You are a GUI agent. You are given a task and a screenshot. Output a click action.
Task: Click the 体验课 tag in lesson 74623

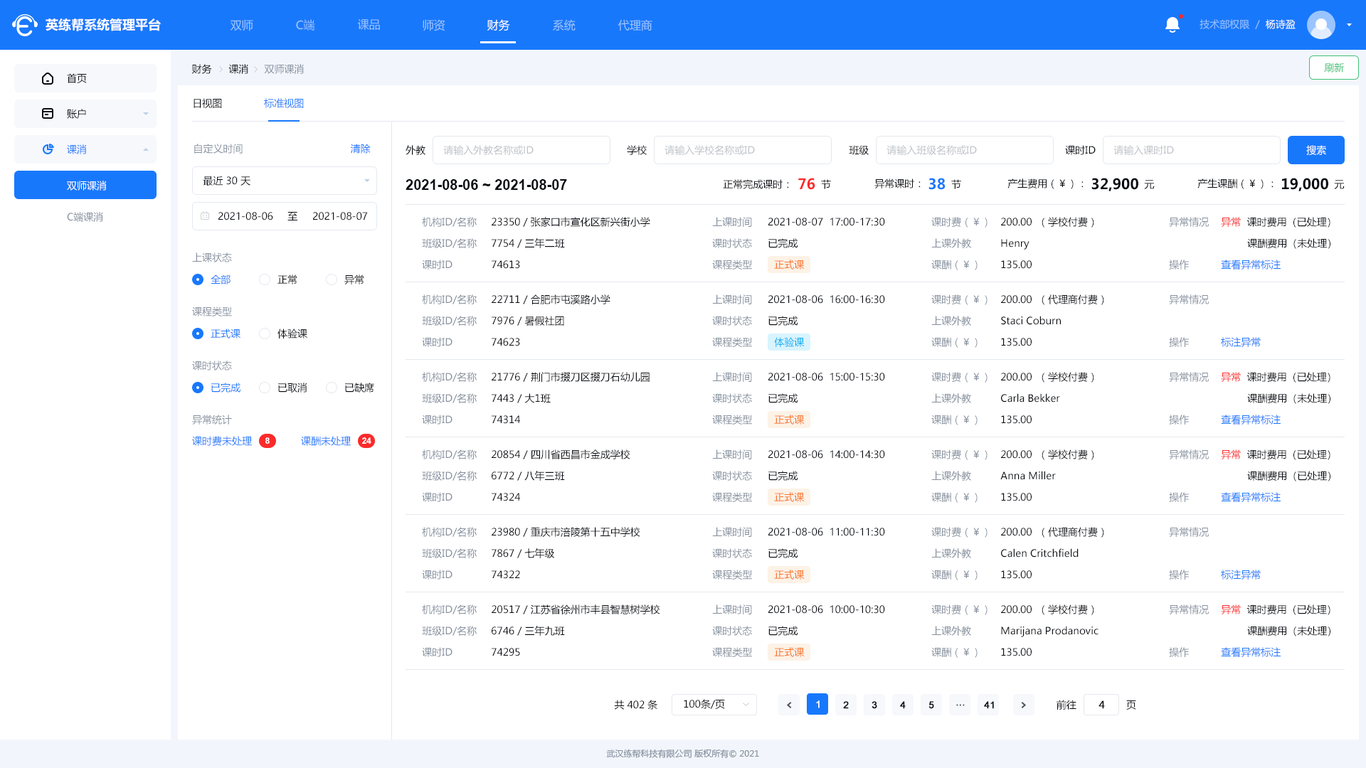pyautogui.click(x=789, y=342)
